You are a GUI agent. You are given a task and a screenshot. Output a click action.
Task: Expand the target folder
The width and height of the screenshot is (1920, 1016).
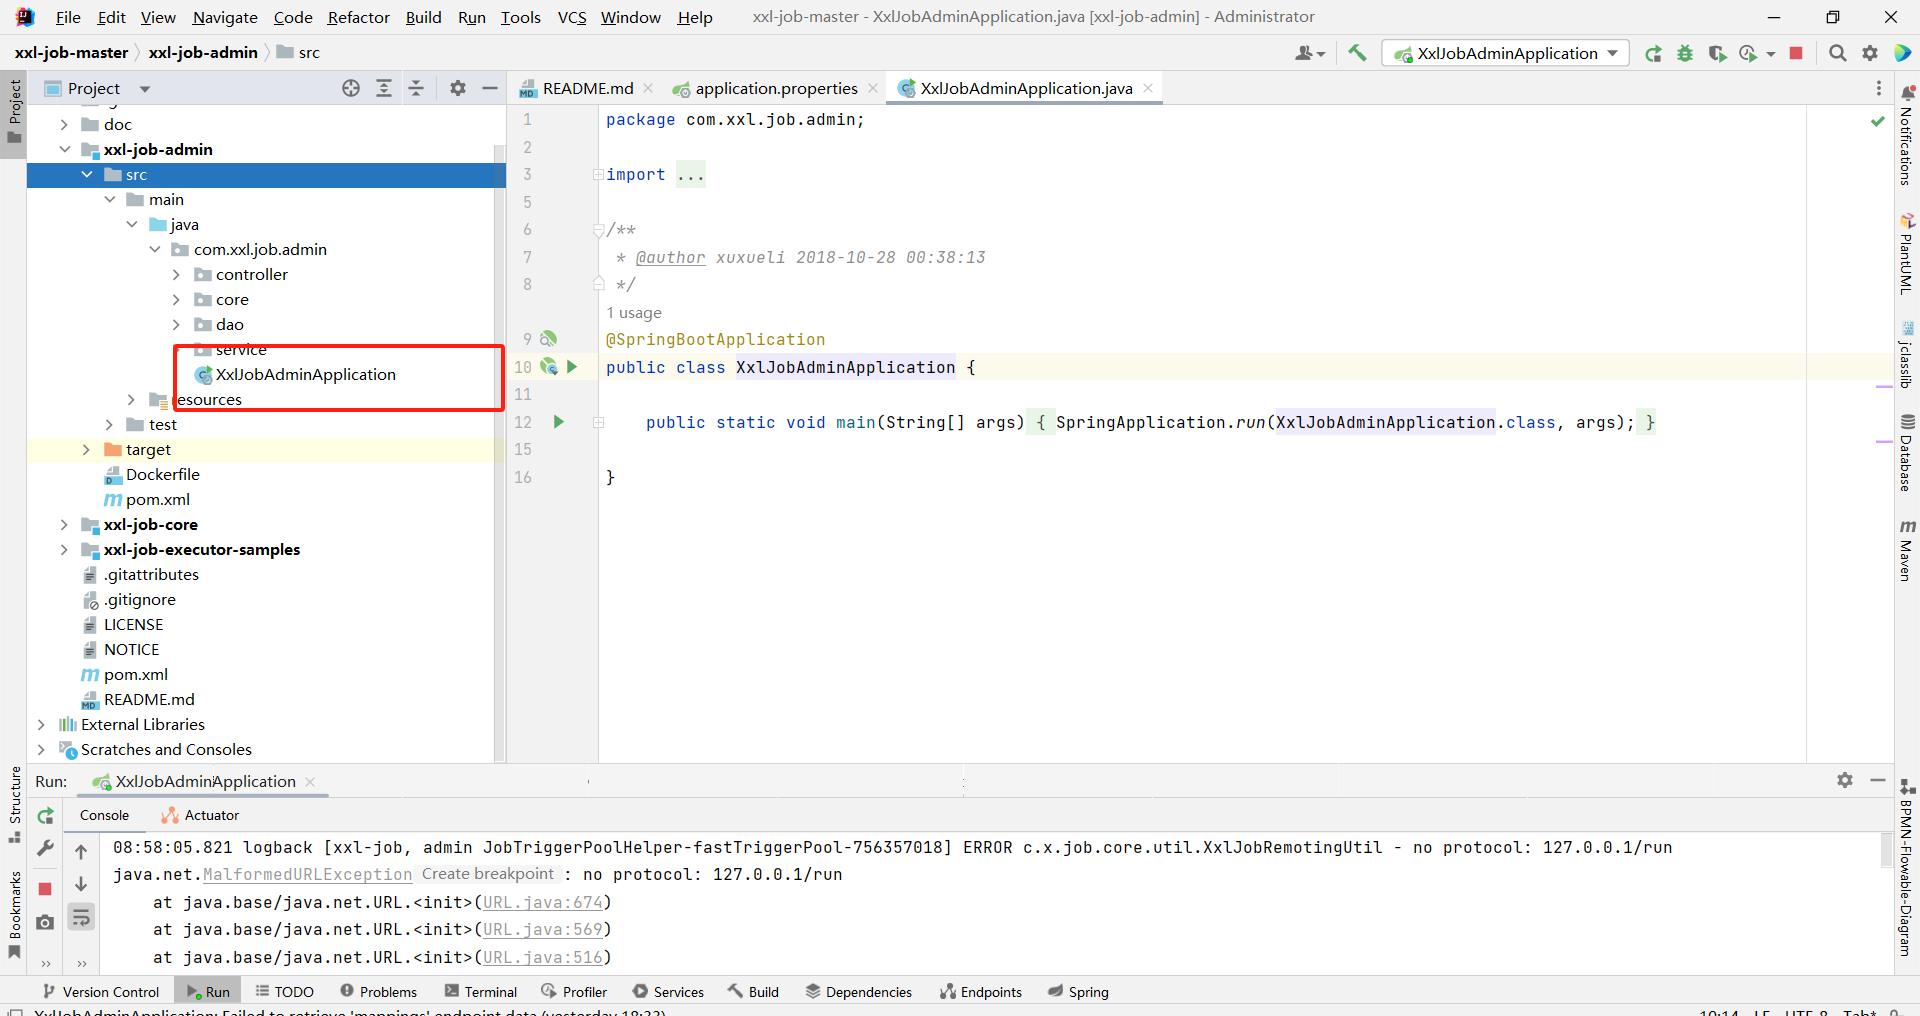click(x=86, y=449)
